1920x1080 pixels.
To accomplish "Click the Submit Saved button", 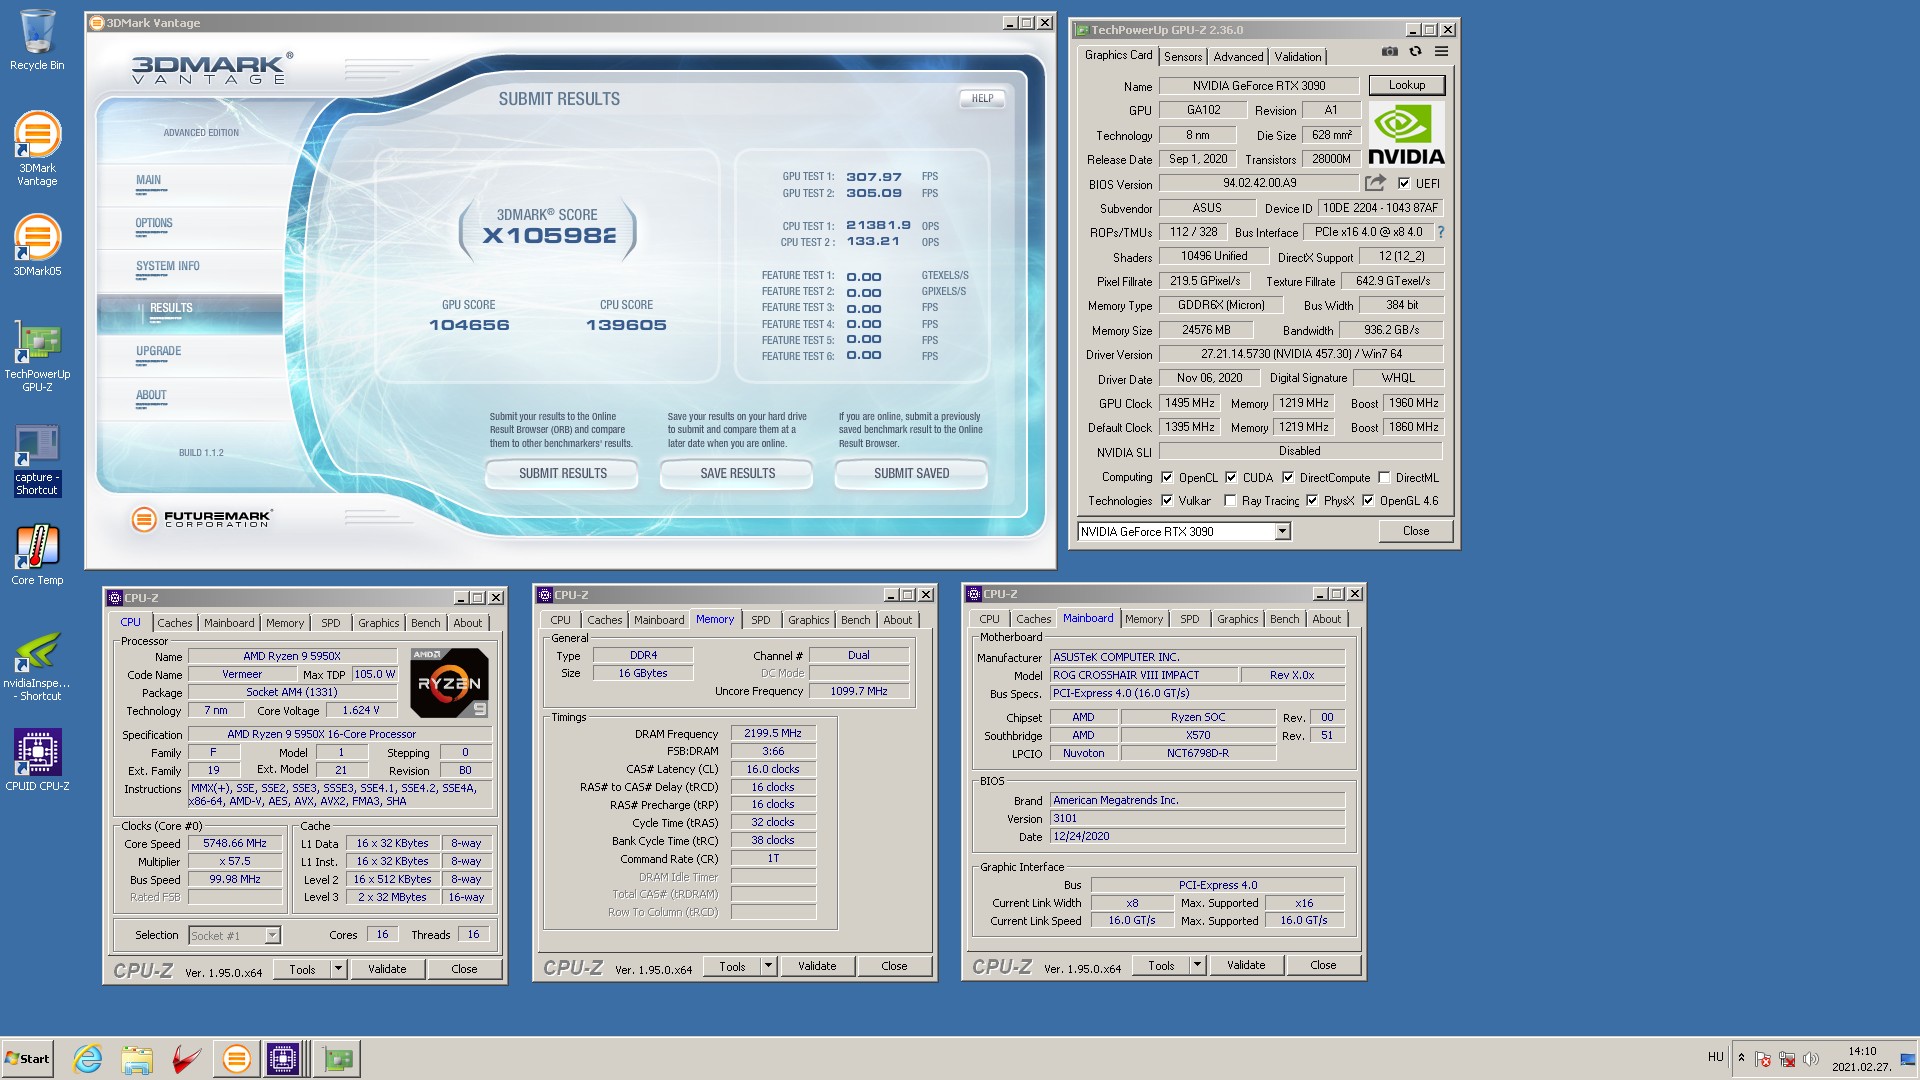I will pos(911,474).
